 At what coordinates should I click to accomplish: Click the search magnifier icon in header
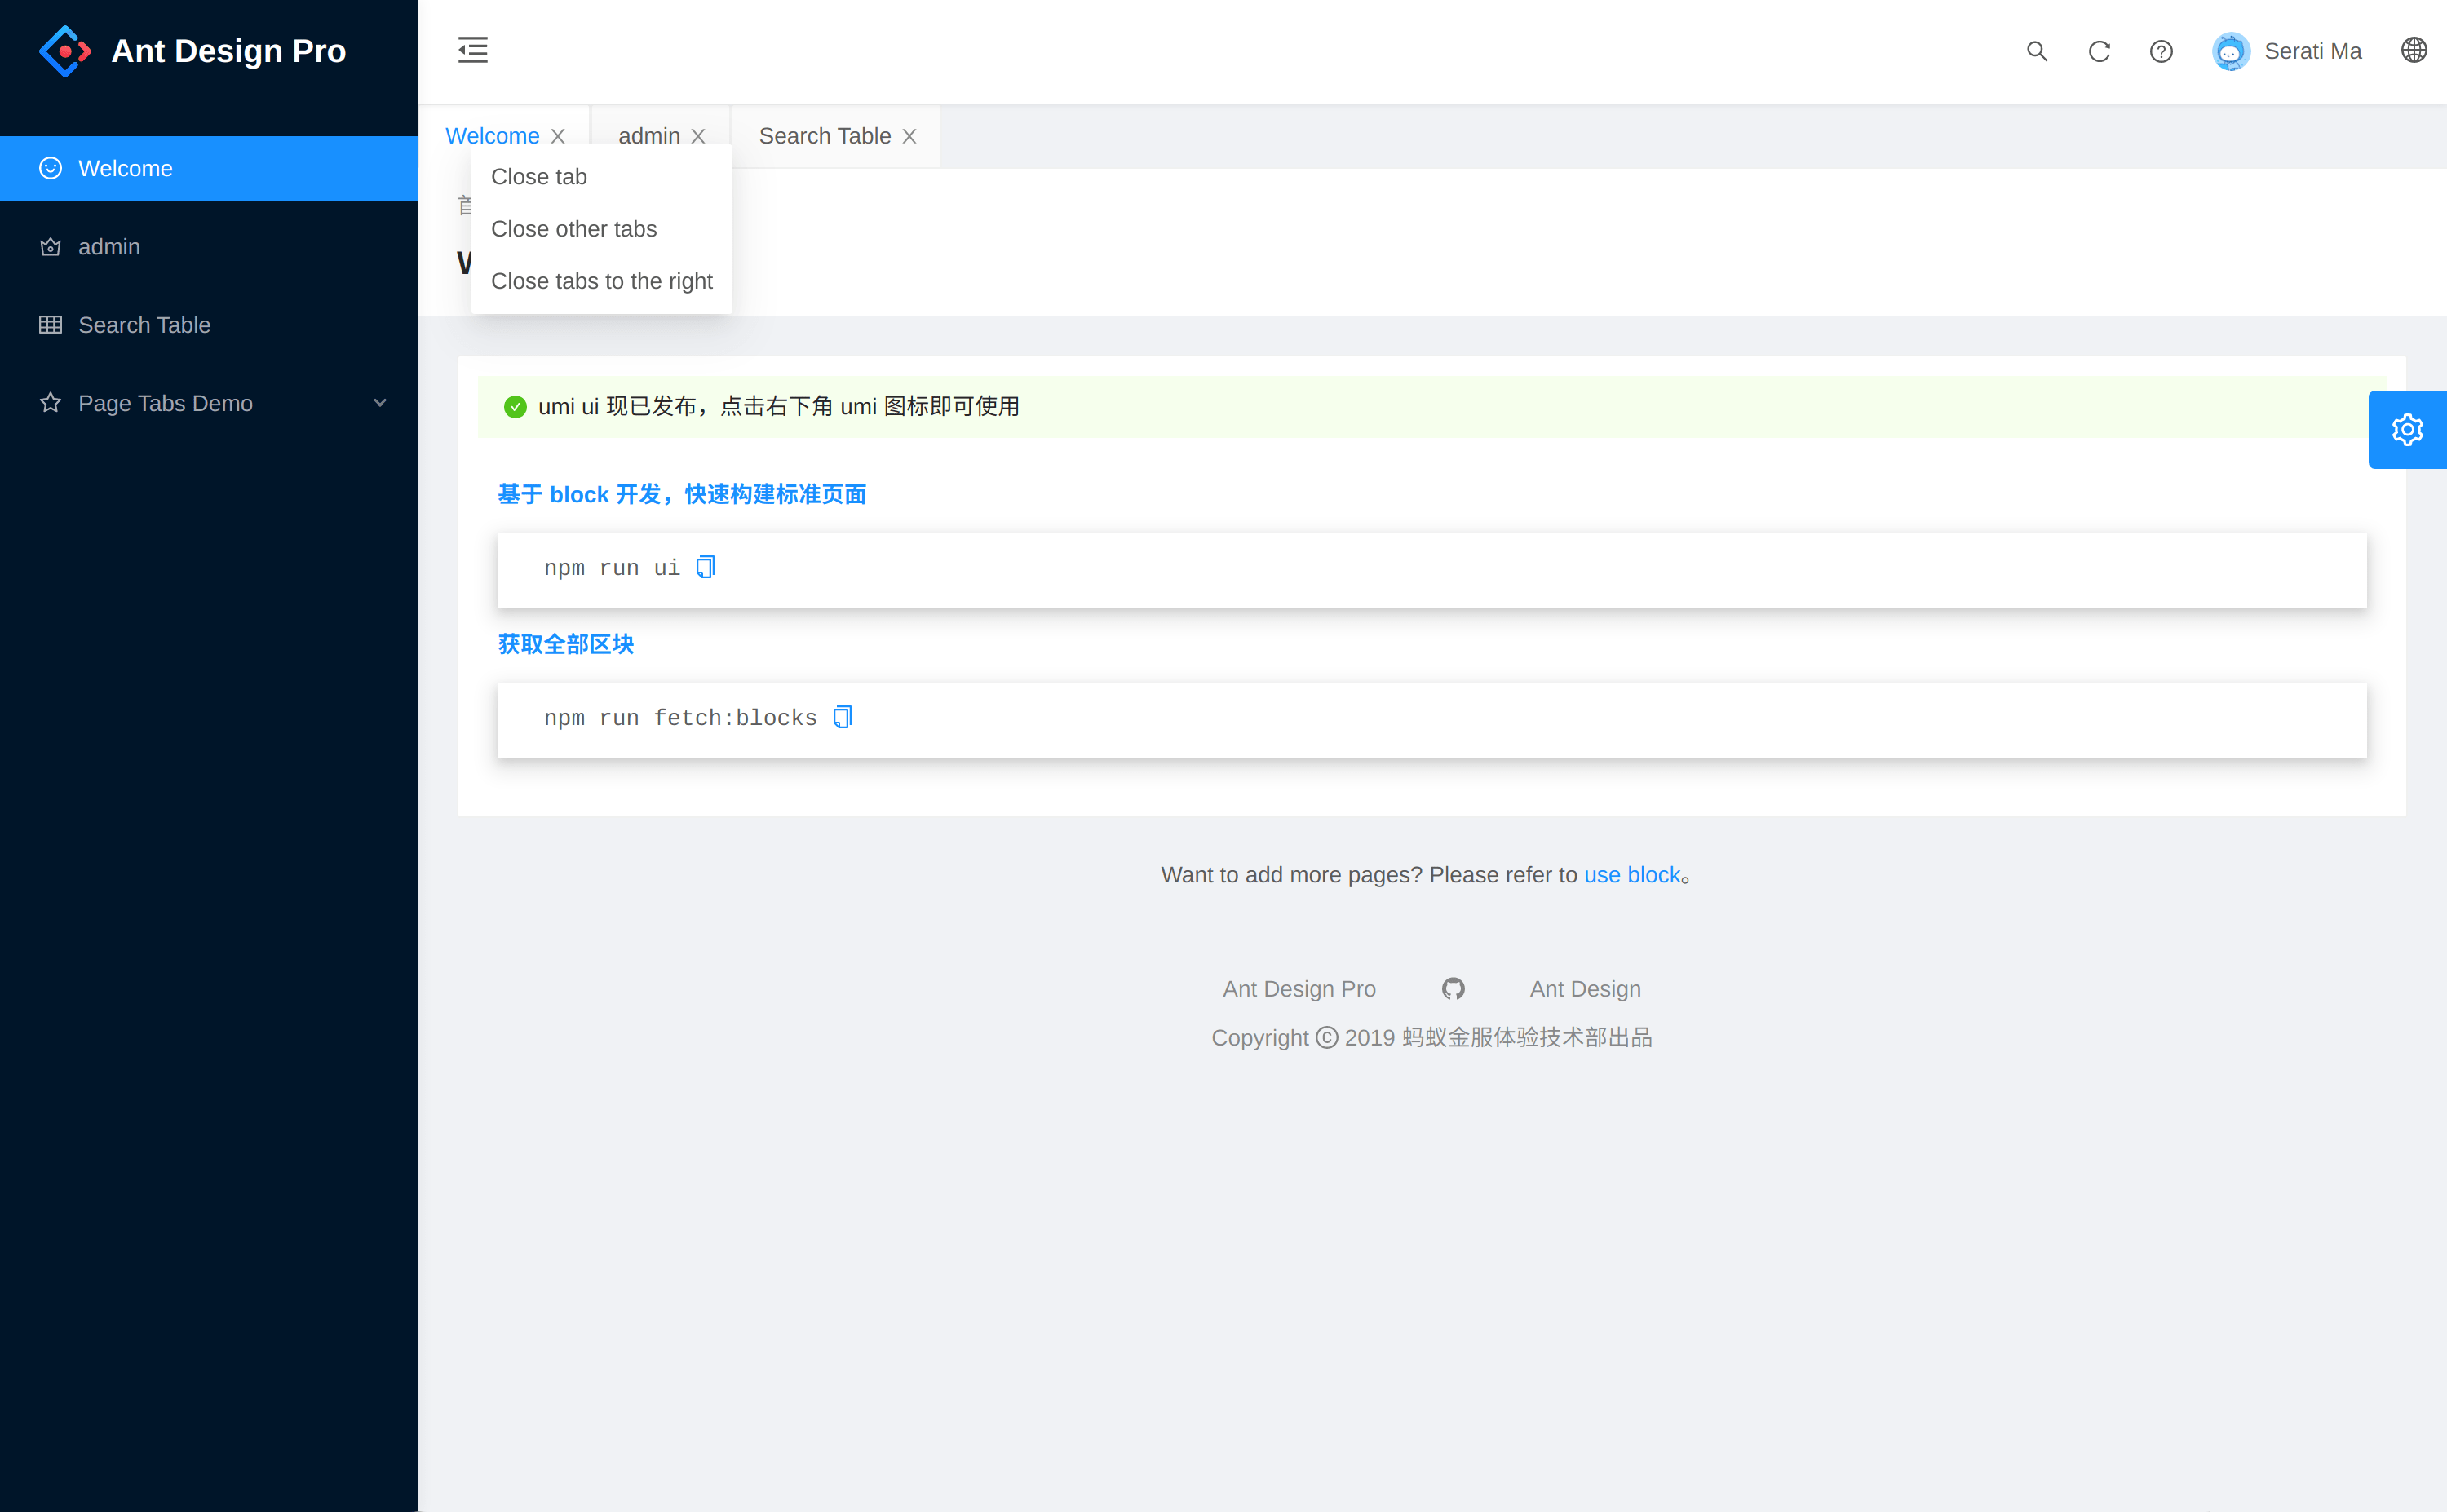tap(2036, 51)
